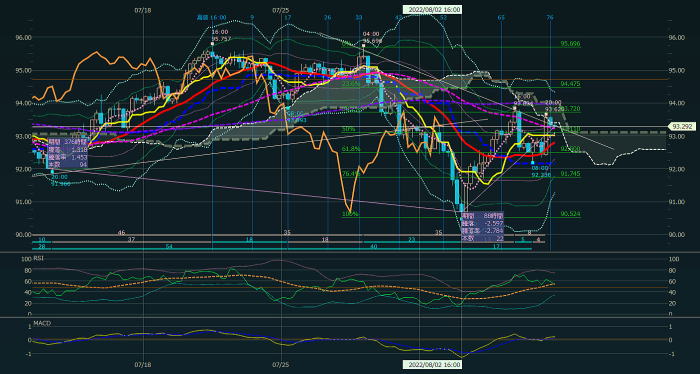This screenshot has width=700, height=374.
Task: Select the 100% retracement label
Action: [x=350, y=214]
